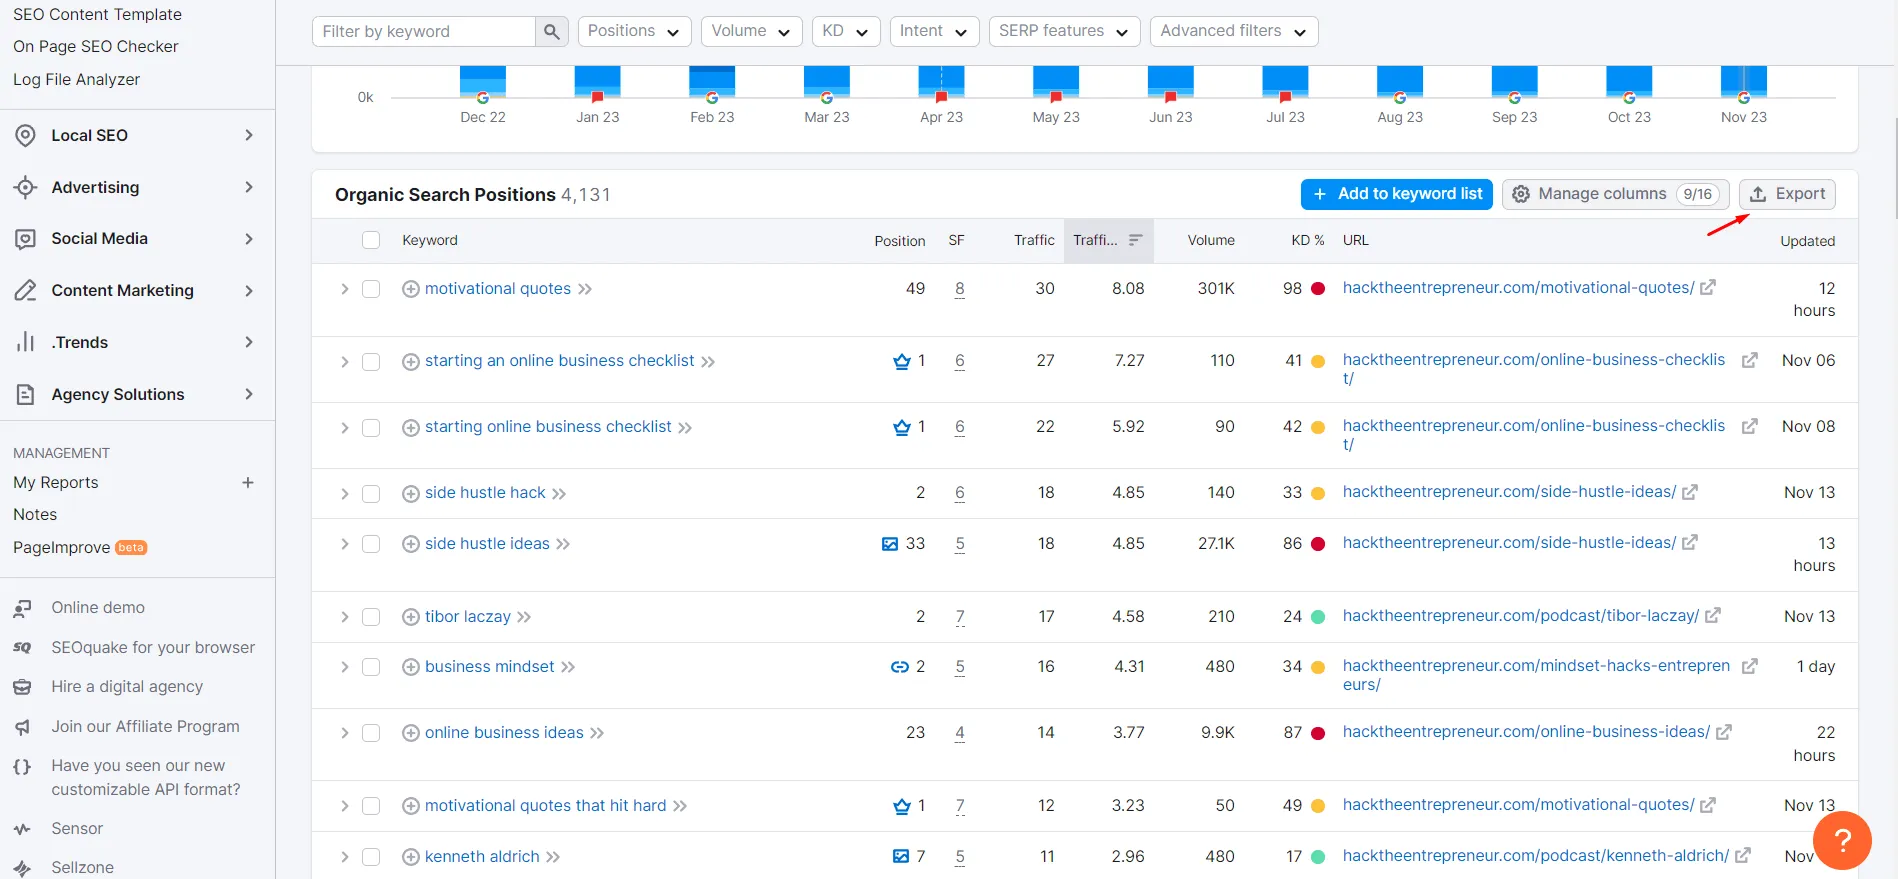Click the Social Media icon in sidebar
Viewport: 1898px width, 879px height.
[26, 239]
